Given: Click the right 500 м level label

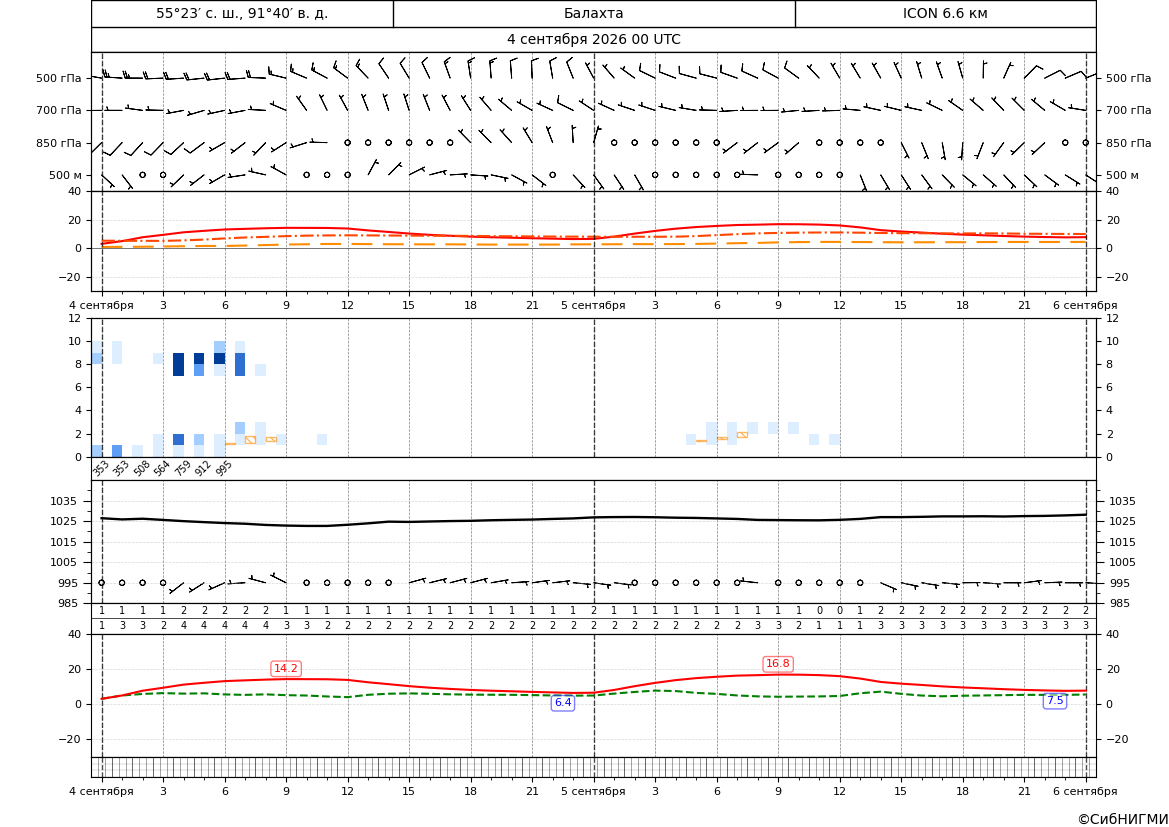Looking at the screenshot, I should (x=1122, y=175).
